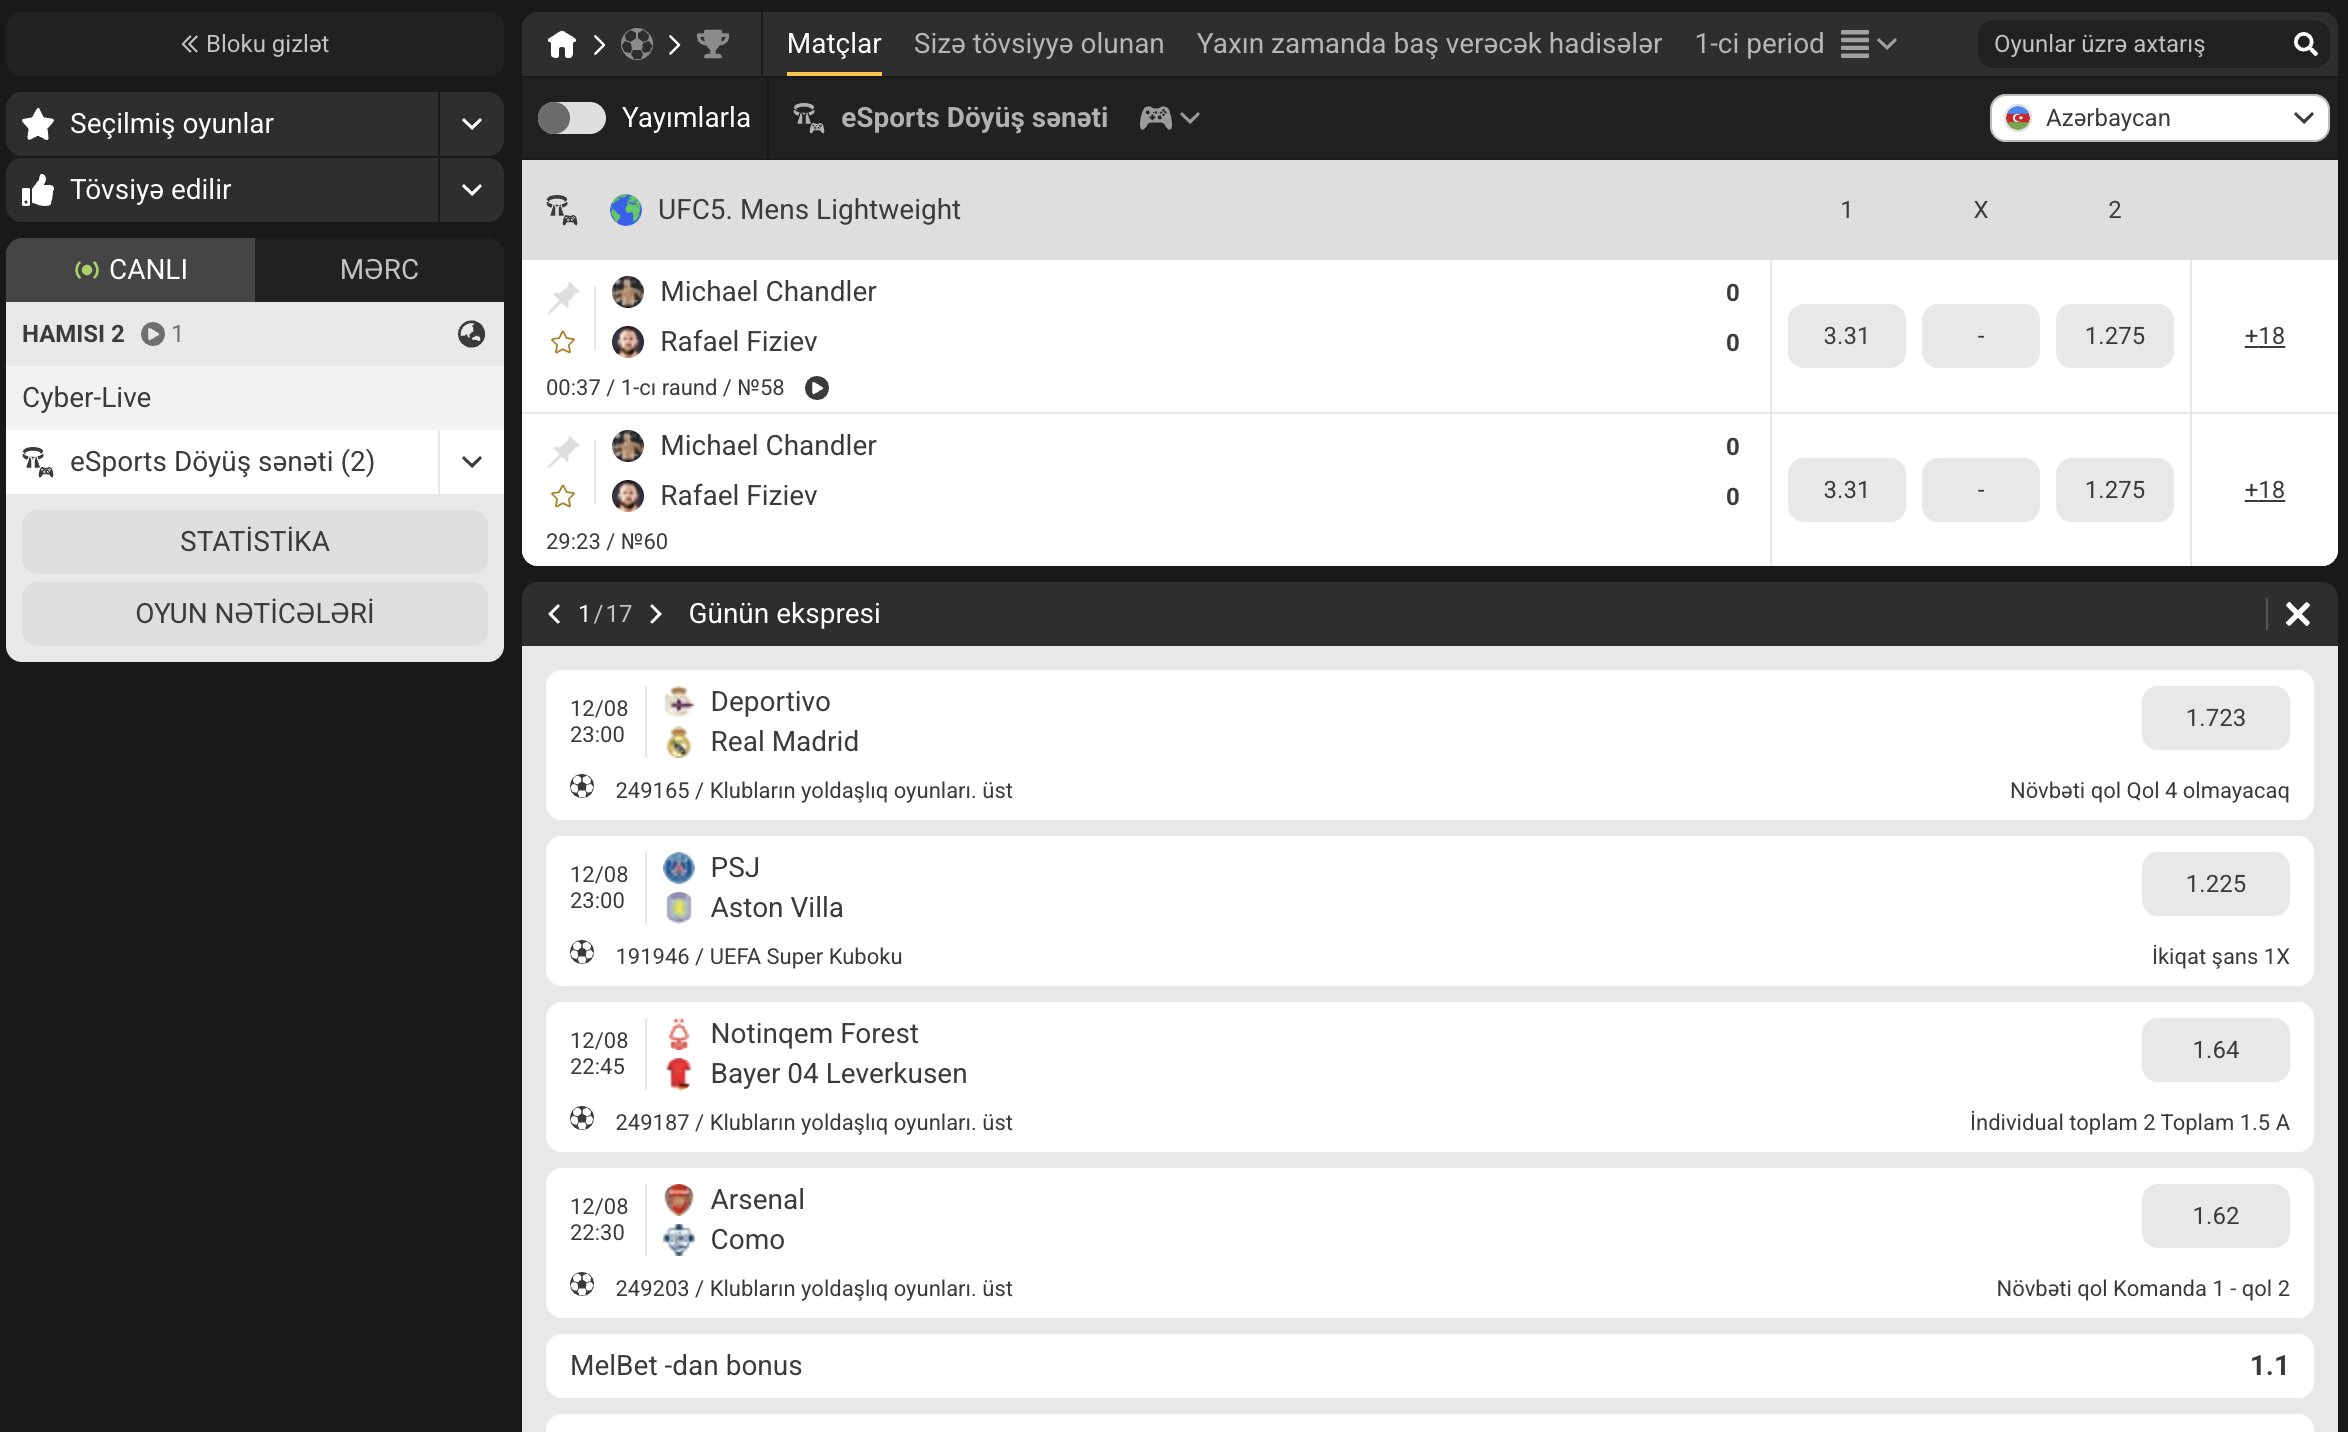Open the trophy breadcrumb icon
Image resolution: width=2348 pixels, height=1432 pixels.
pyautogui.click(x=713, y=44)
